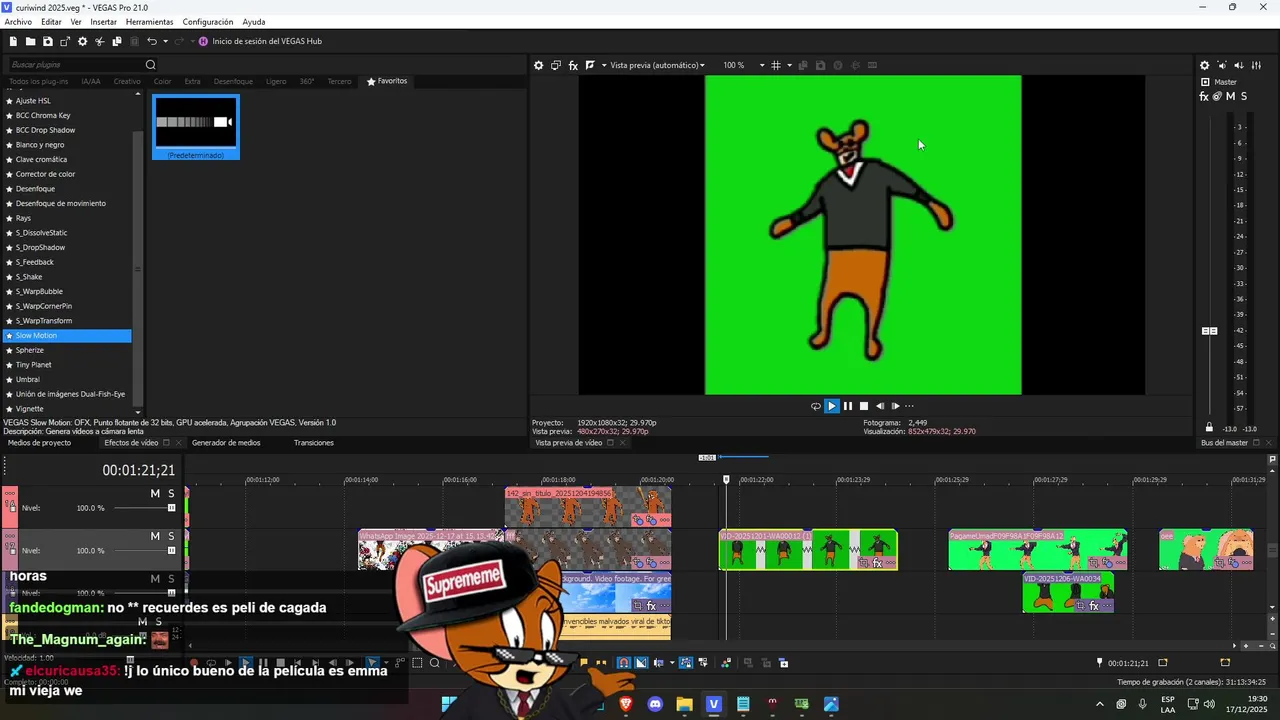Open the Insertar menu

[x=103, y=22]
